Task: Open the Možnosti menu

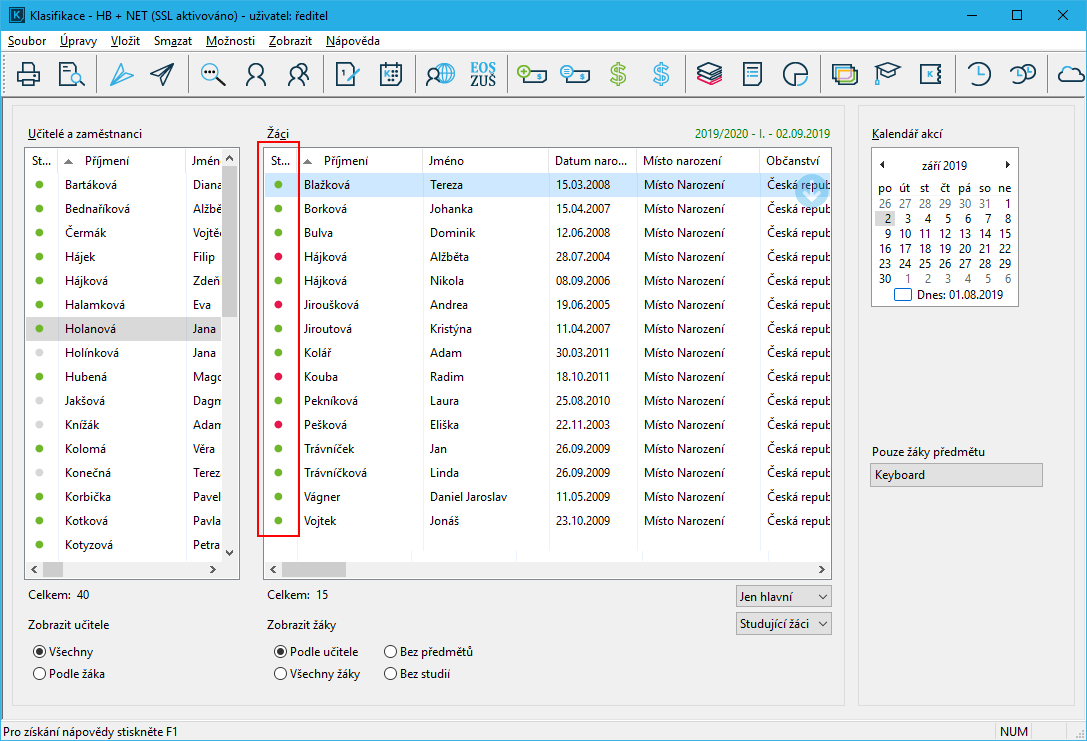Action: pyautogui.click(x=230, y=41)
